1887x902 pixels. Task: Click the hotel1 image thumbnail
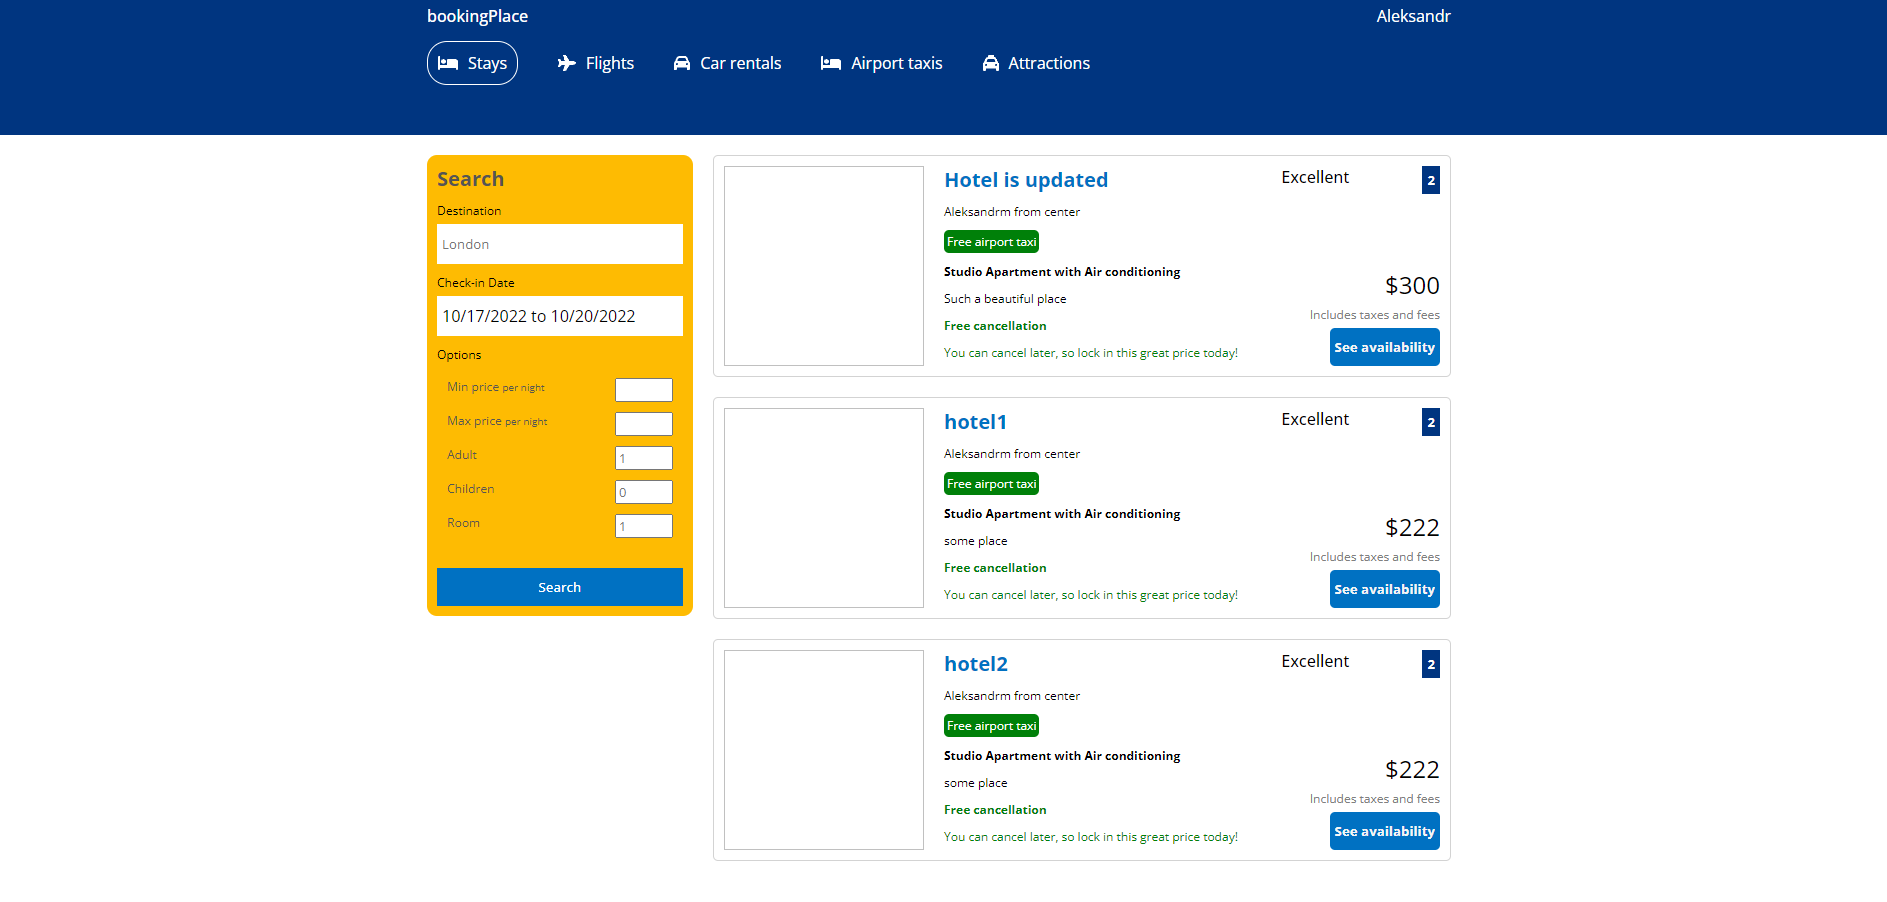point(824,508)
